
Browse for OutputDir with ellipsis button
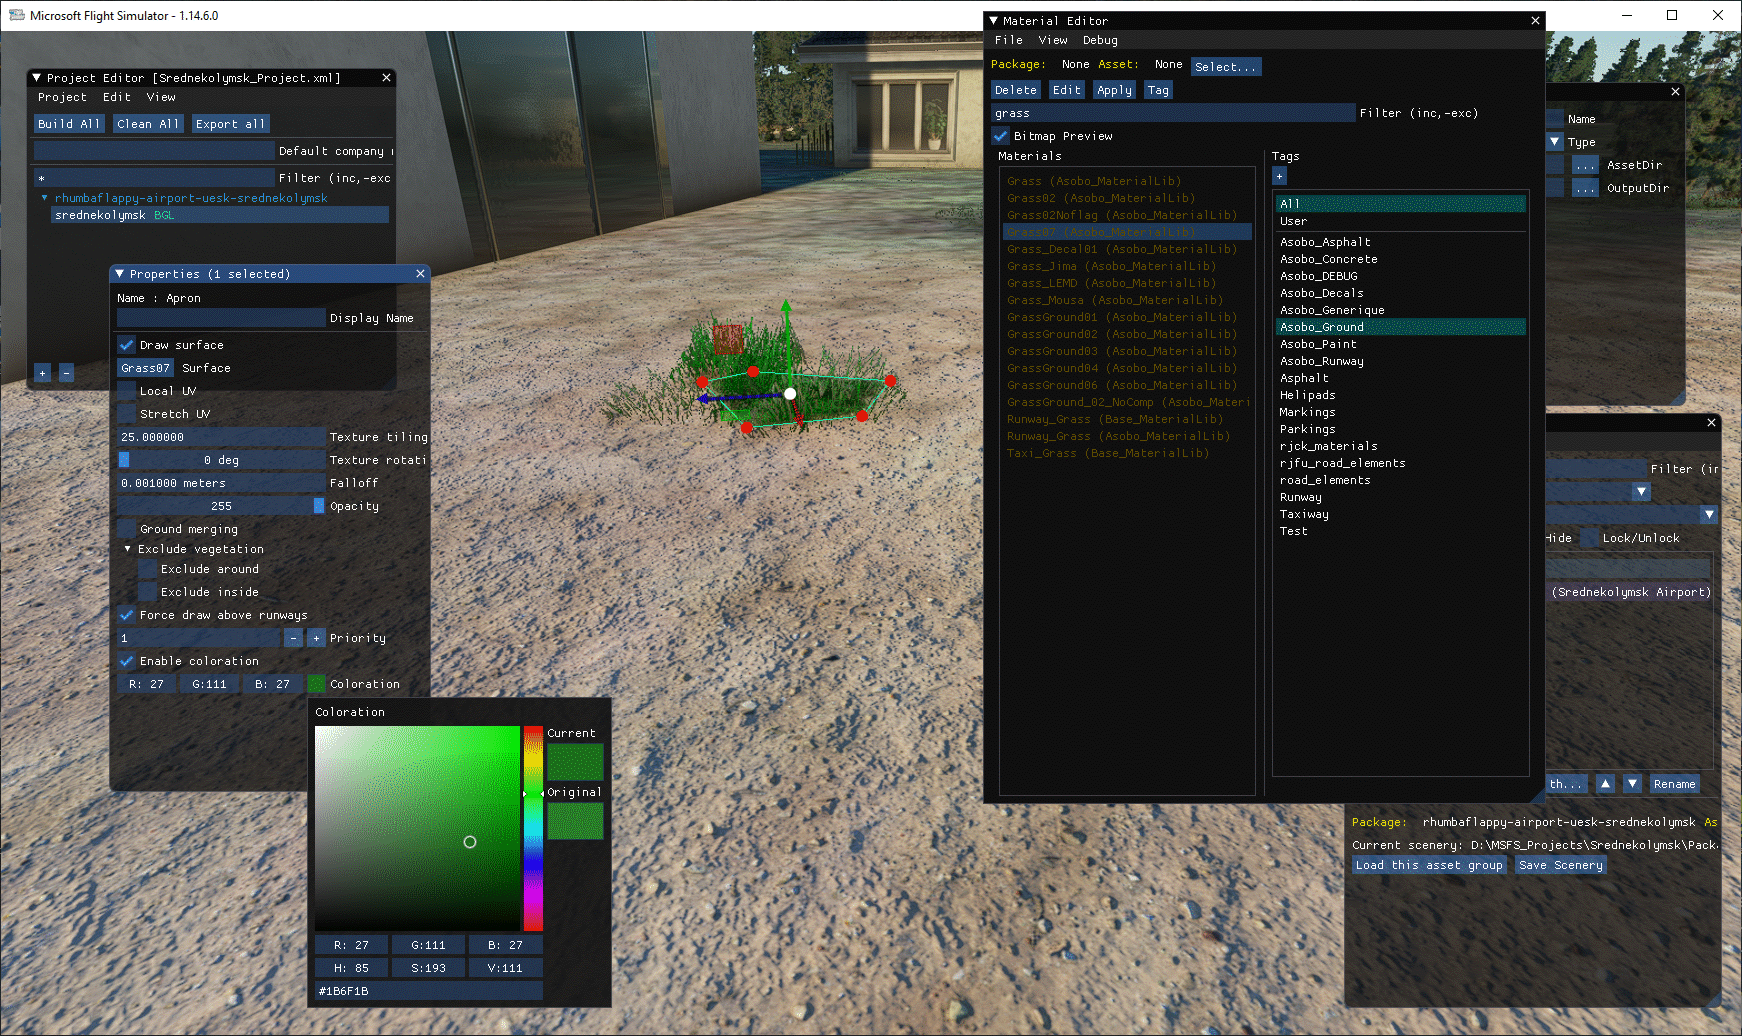coord(1585,188)
